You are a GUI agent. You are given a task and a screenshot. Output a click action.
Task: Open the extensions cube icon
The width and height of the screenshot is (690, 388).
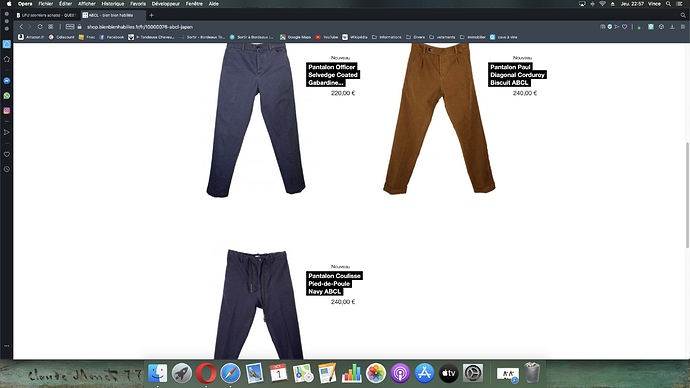pyautogui.click(x=661, y=27)
